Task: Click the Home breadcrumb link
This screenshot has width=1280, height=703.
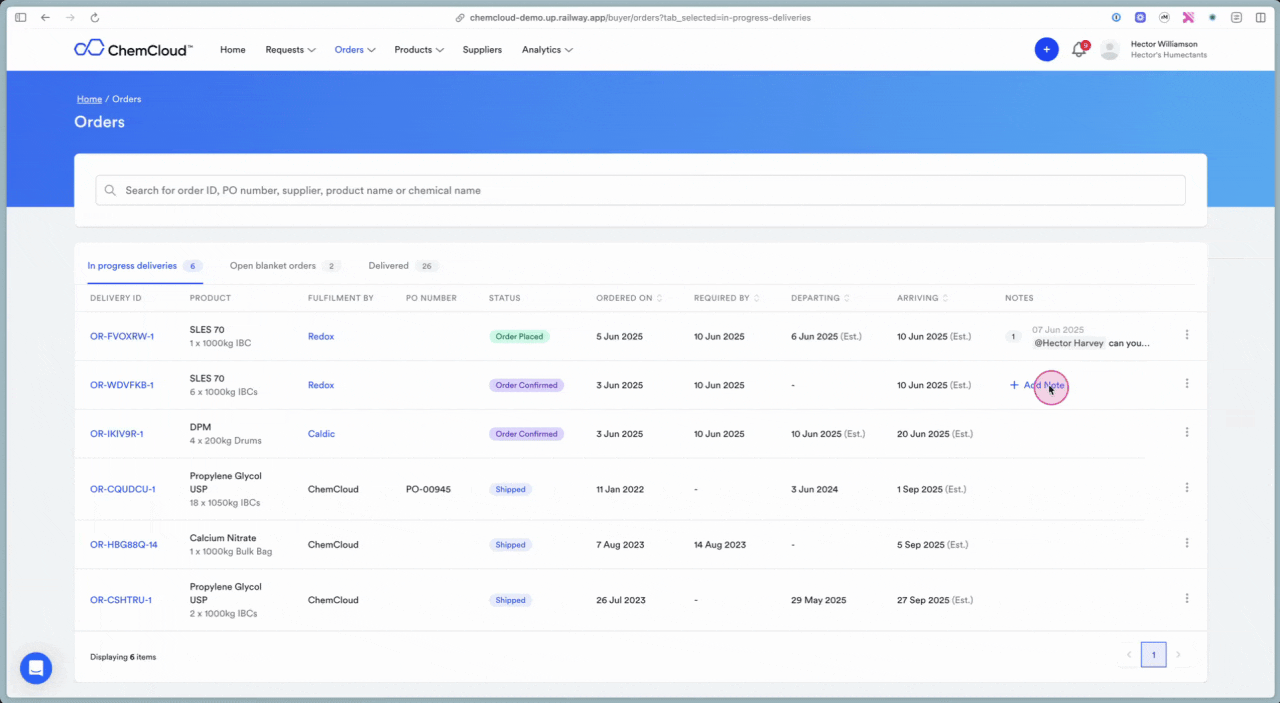Action: (x=89, y=99)
